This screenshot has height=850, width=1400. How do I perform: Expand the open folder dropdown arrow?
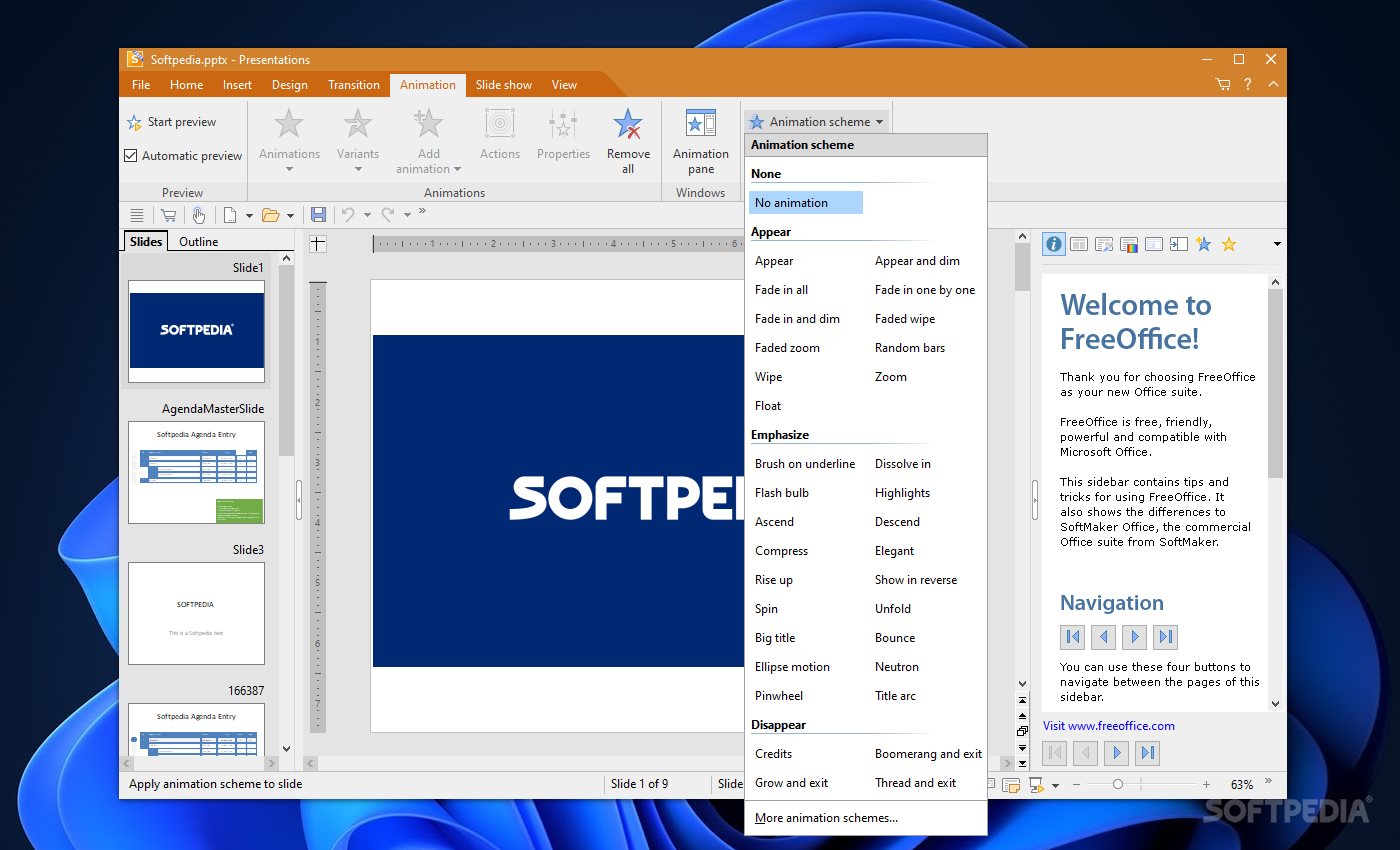(290, 215)
